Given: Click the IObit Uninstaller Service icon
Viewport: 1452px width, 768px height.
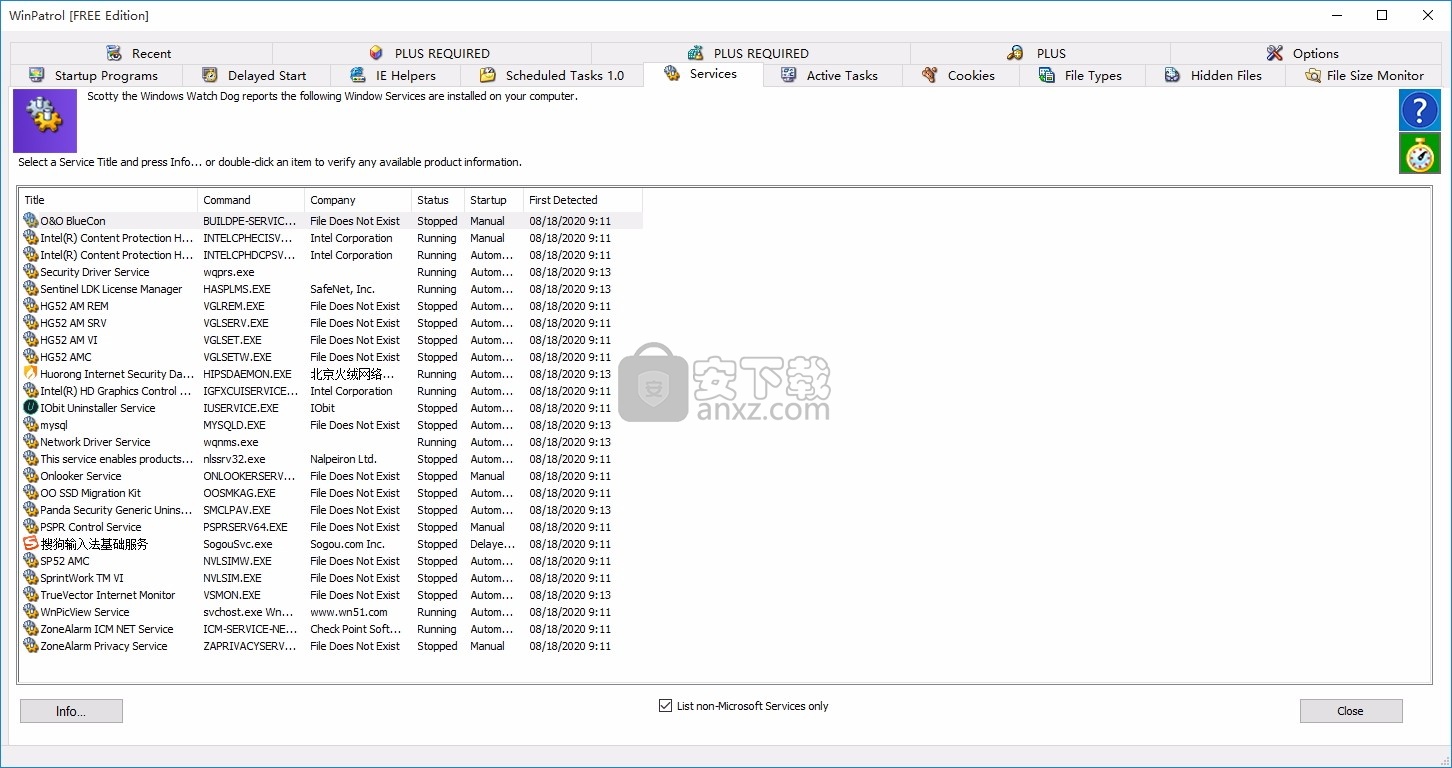Looking at the screenshot, I should tap(31, 408).
